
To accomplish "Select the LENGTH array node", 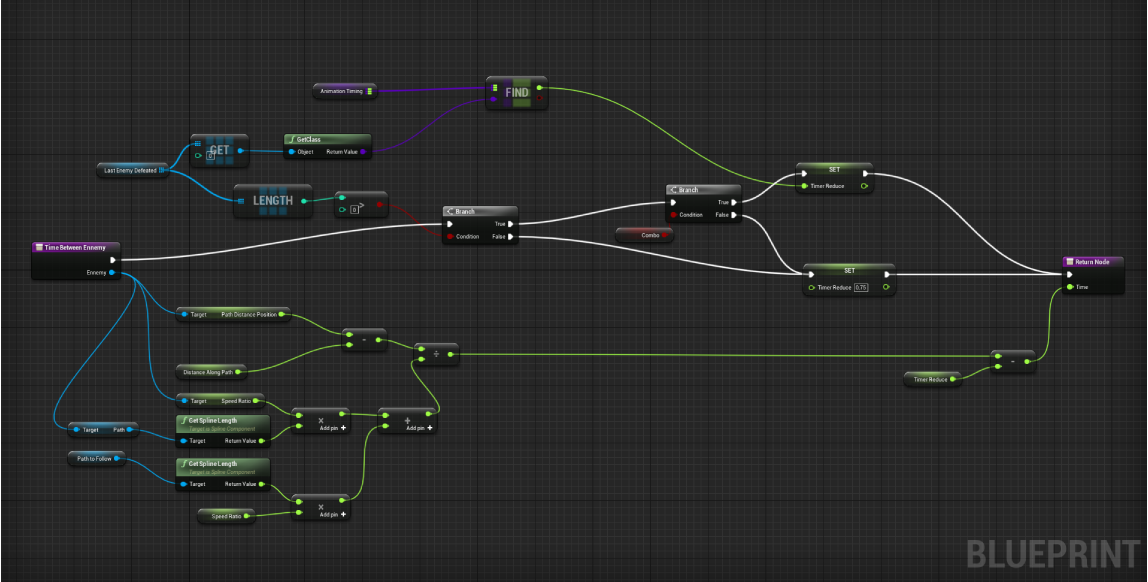I will coord(273,200).
